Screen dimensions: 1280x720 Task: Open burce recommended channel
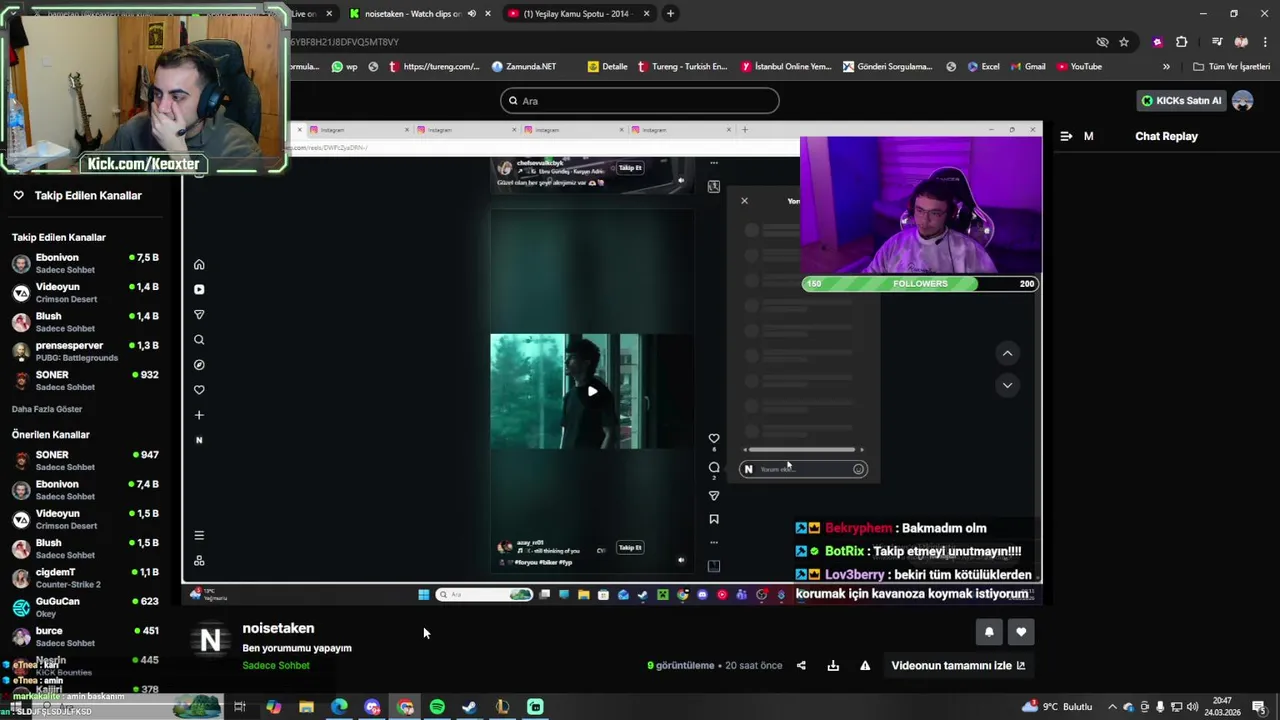point(85,637)
